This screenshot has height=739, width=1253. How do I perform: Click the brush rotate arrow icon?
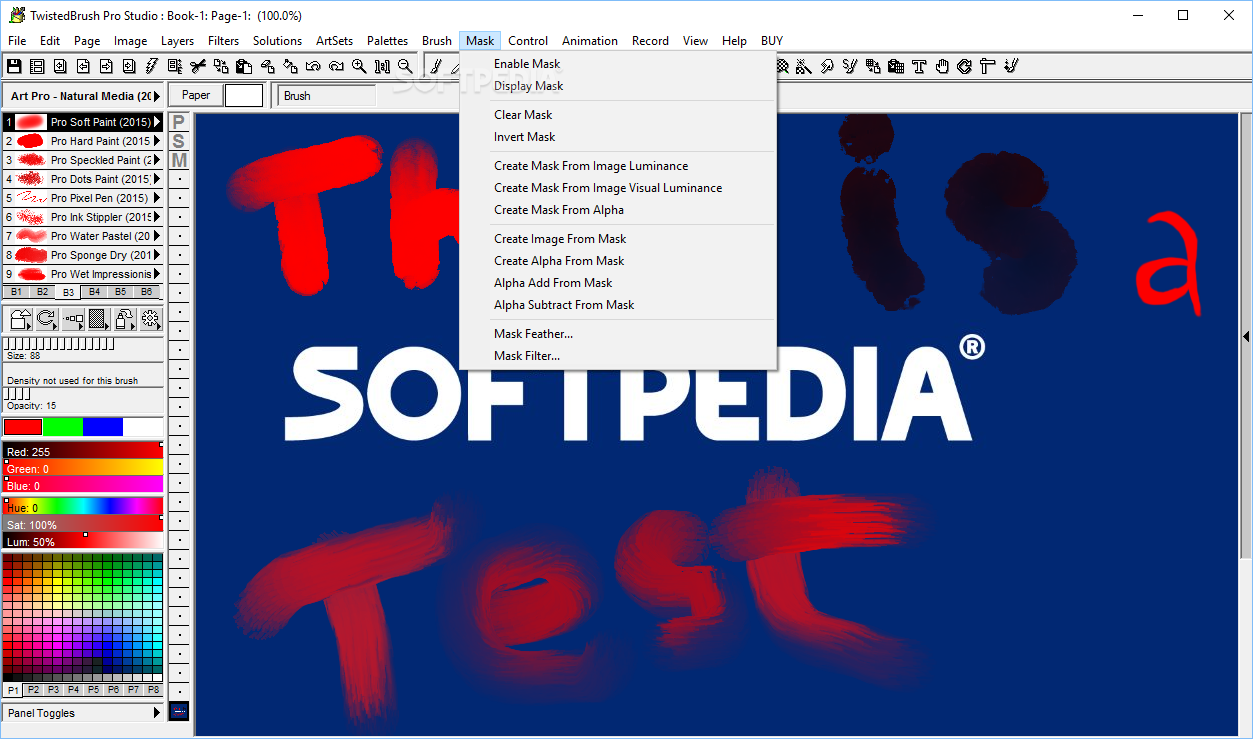tap(46, 319)
